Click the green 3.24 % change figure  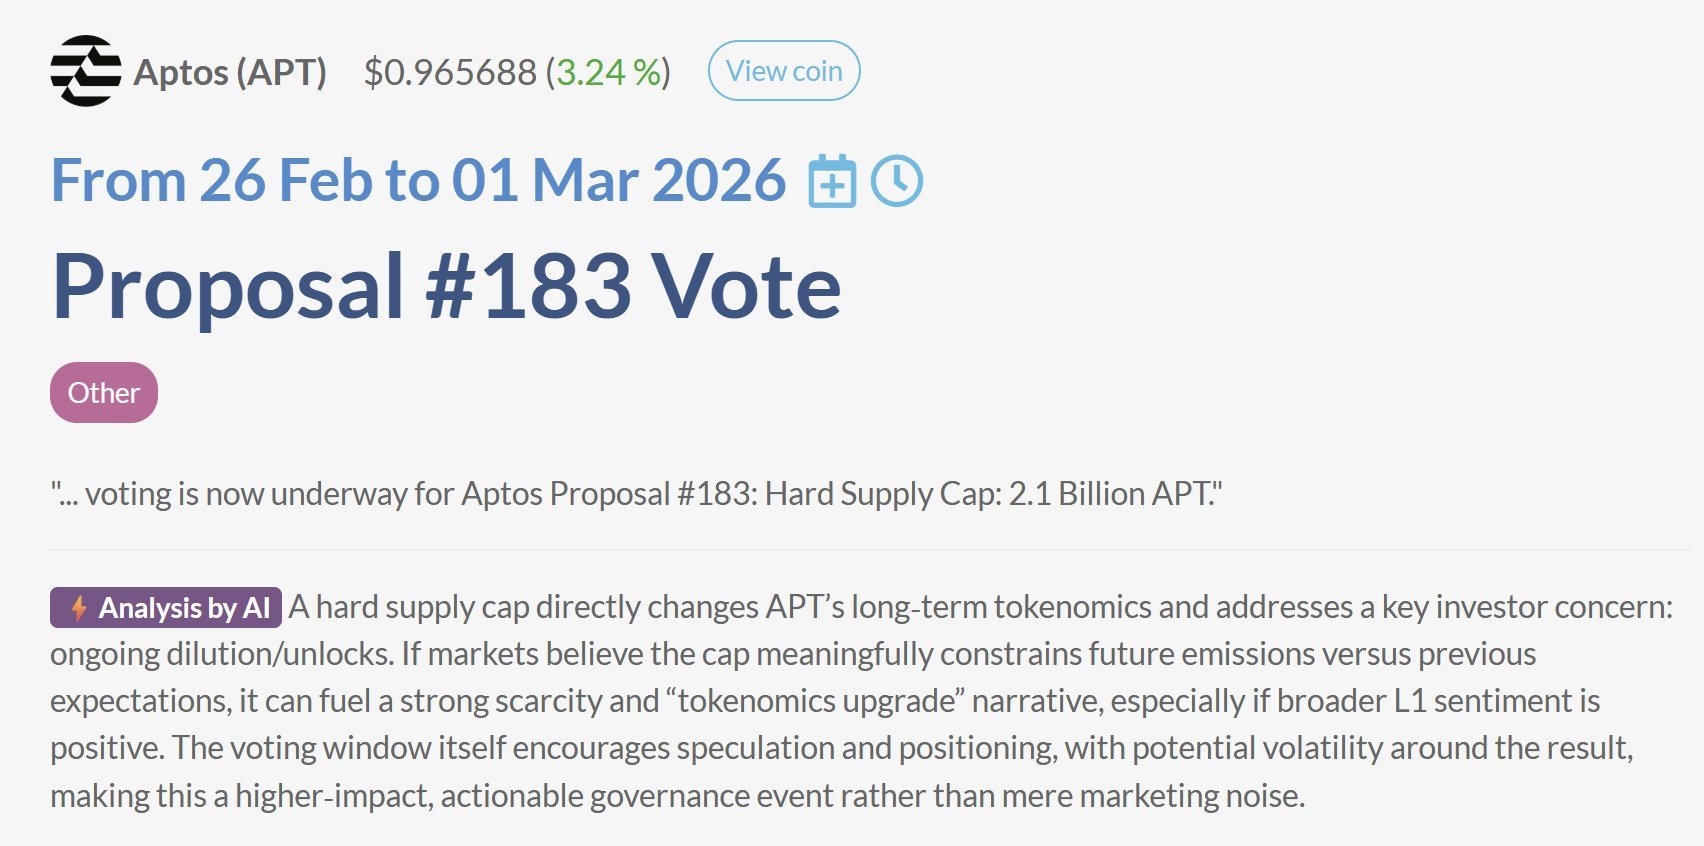[608, 72]
